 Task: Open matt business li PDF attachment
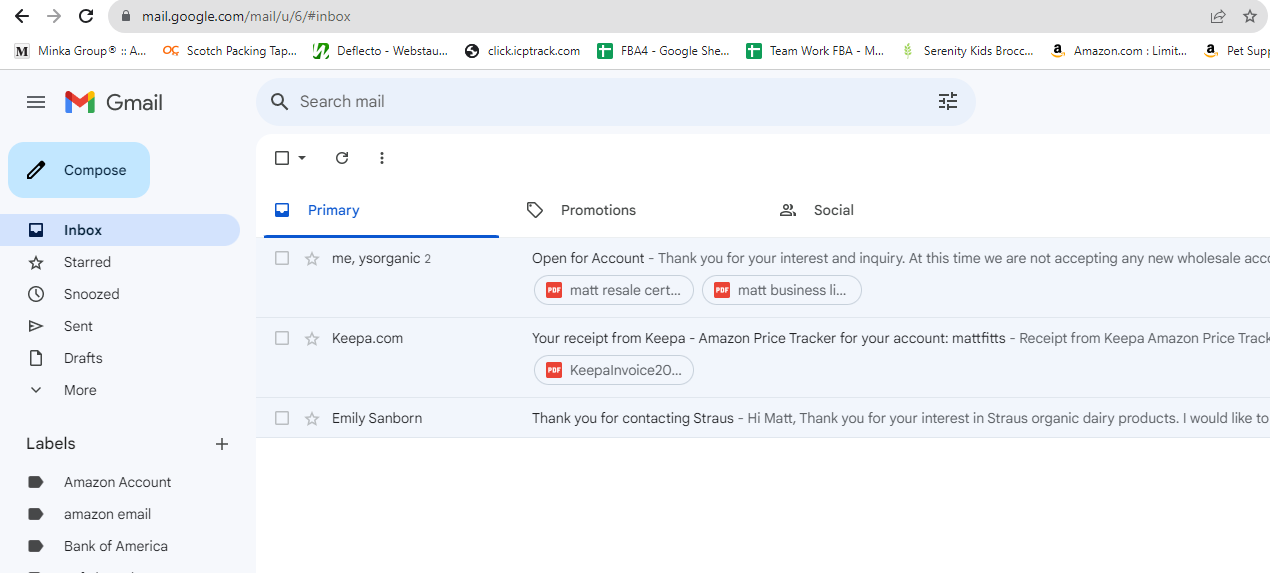click(782, 290)
